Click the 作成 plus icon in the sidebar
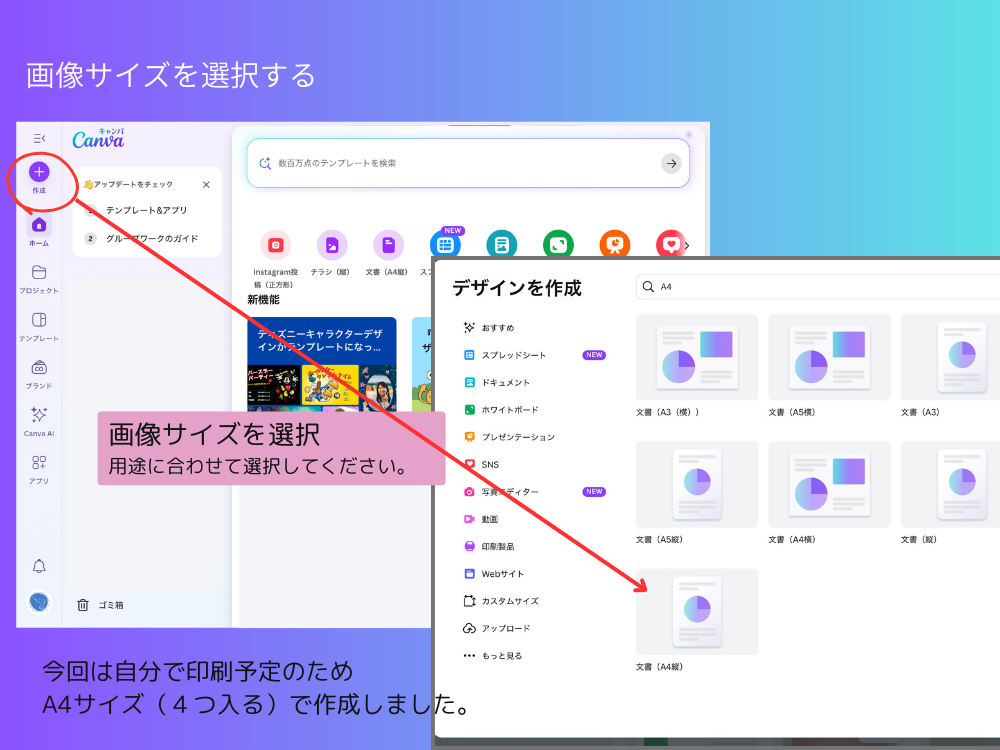 pyautogui.click(x=39, y=172)
